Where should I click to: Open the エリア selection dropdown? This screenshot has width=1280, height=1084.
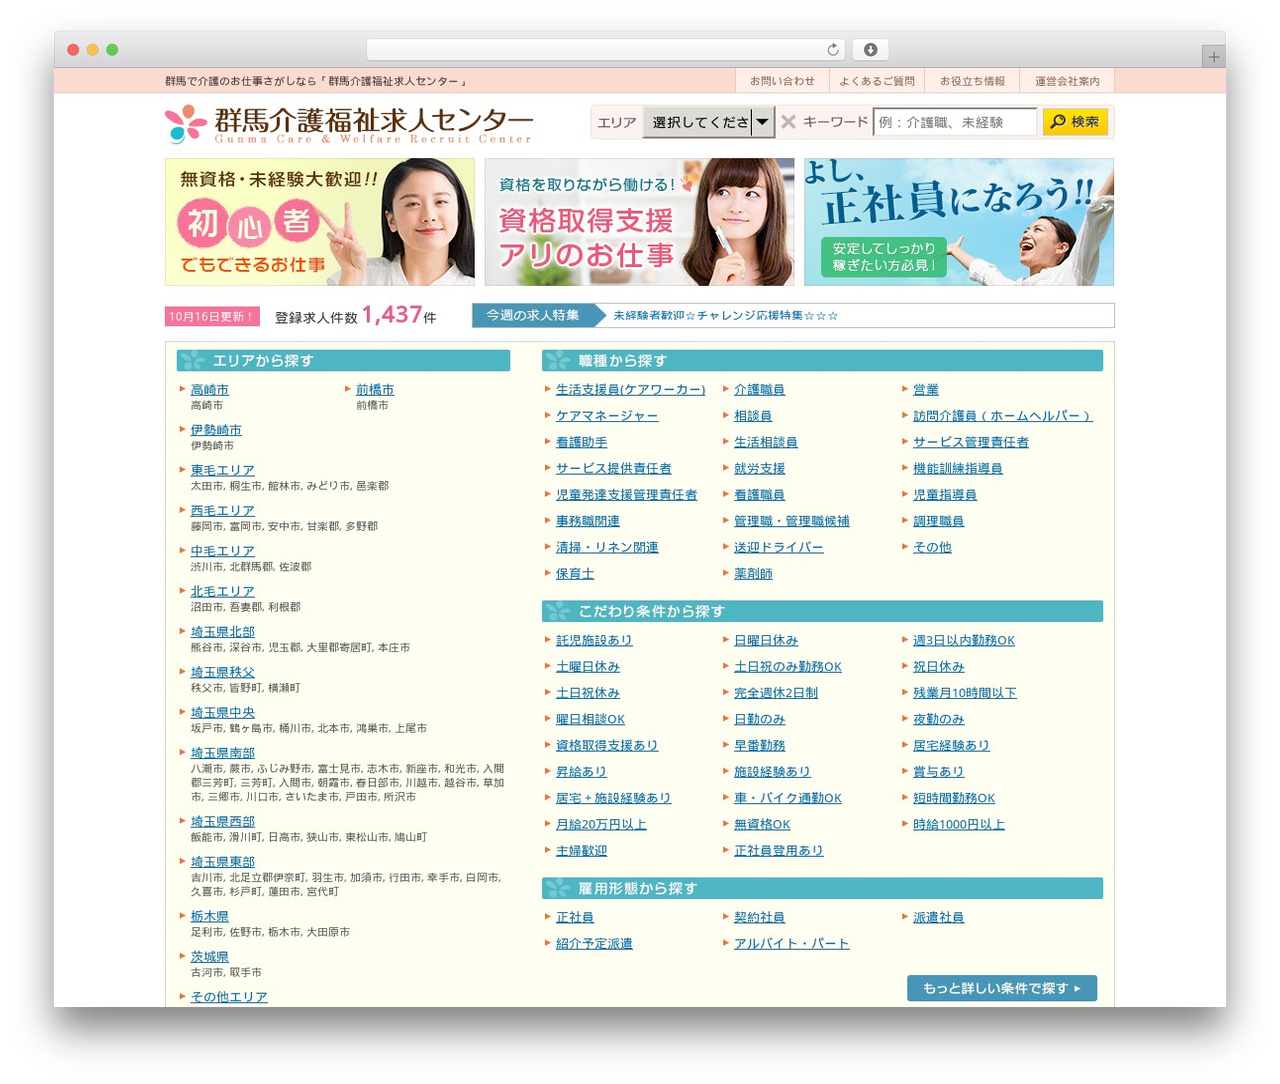click(x=708, y=122)
